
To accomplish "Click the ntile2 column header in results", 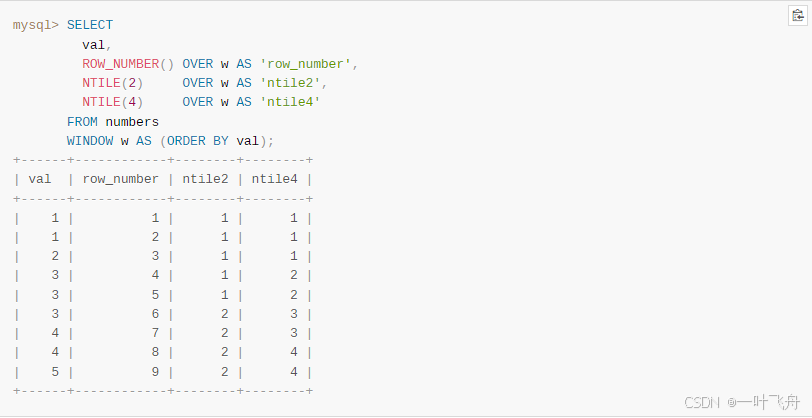I will coord(205,180).
